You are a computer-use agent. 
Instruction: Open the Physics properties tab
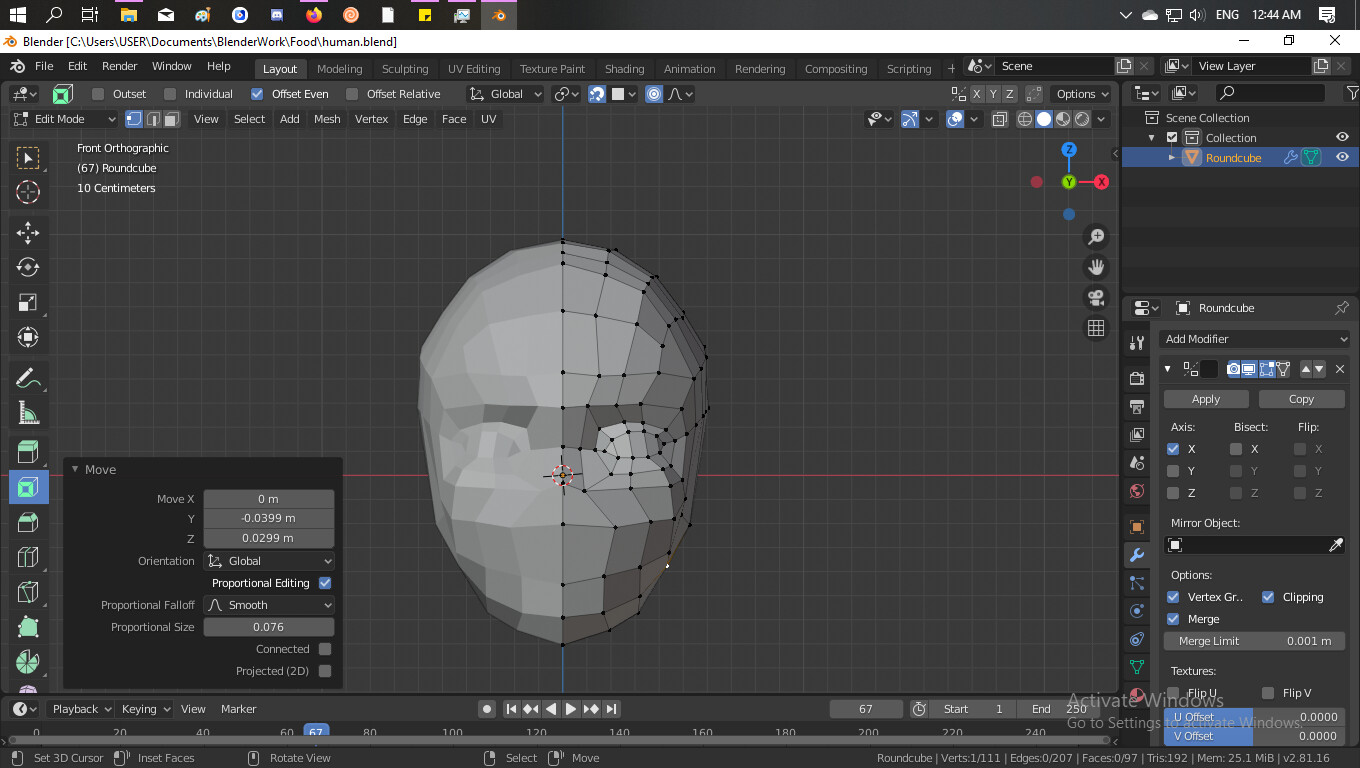click(x=1136, y=638)
